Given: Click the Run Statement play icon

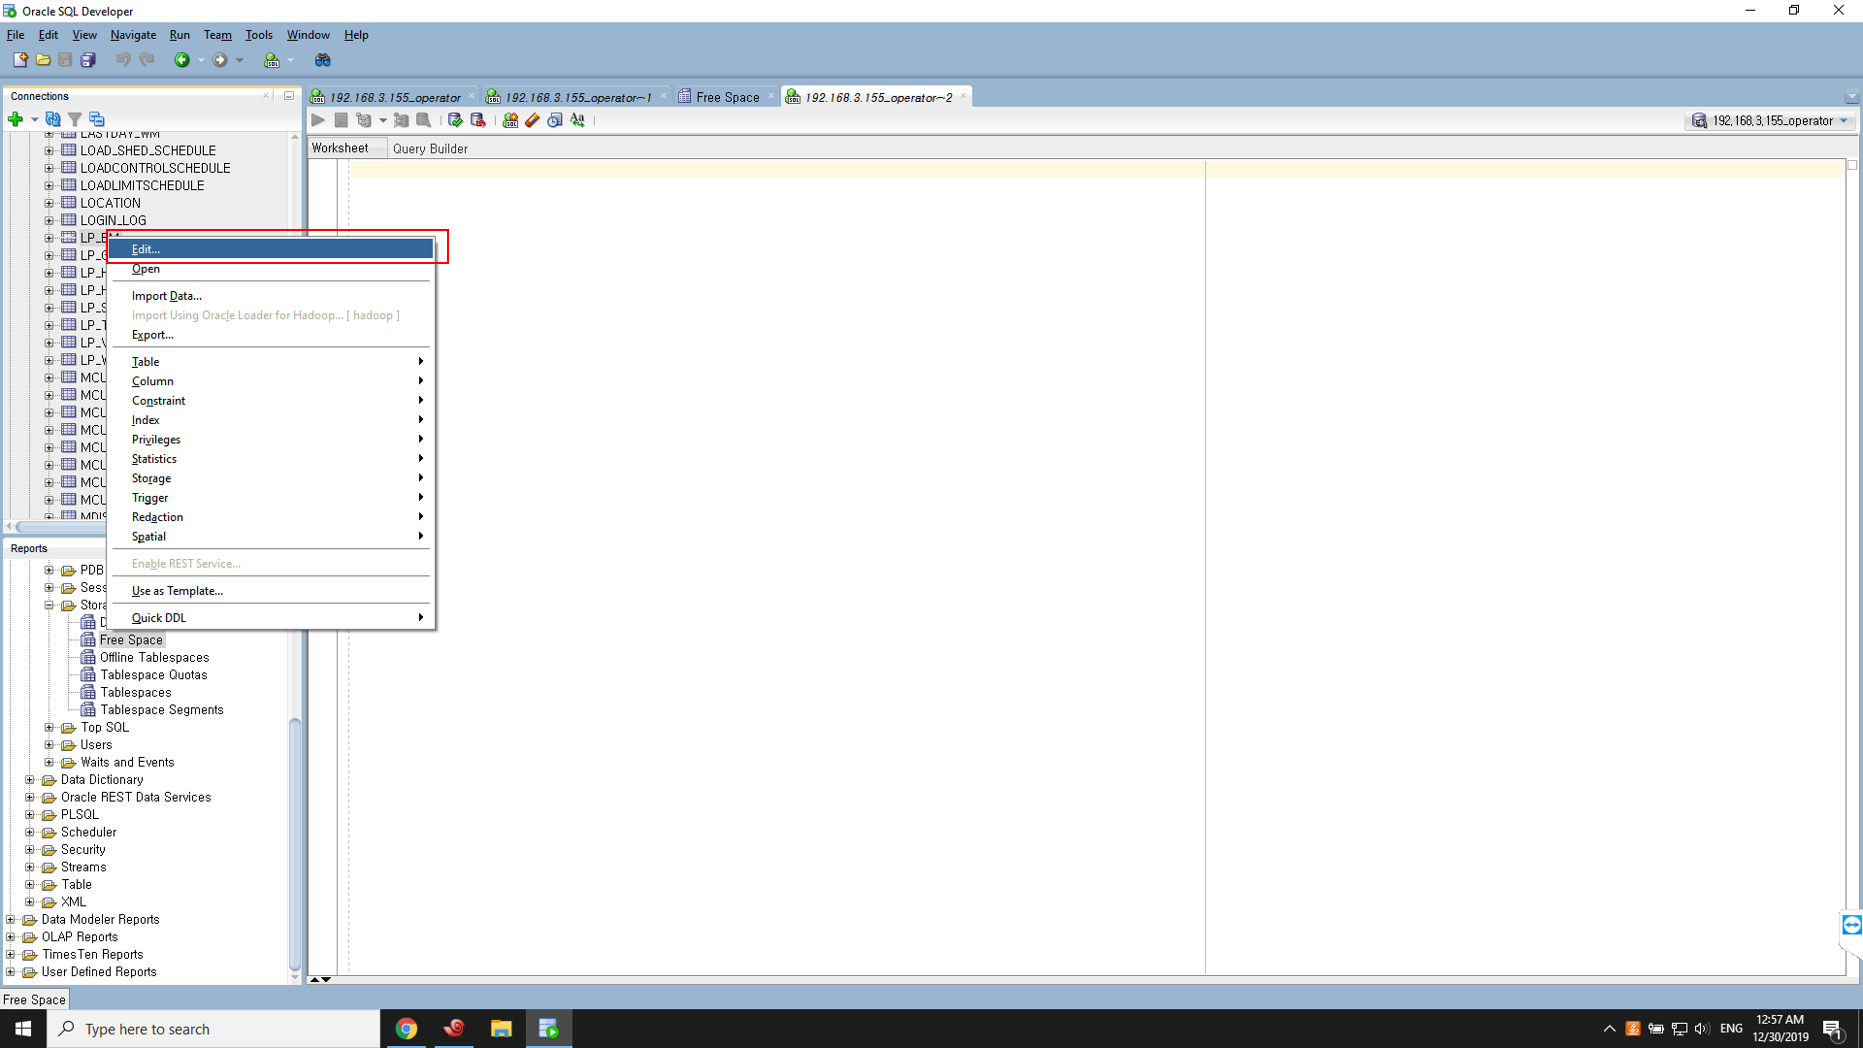Looking at the screenshot, I should tap(318, 120).
